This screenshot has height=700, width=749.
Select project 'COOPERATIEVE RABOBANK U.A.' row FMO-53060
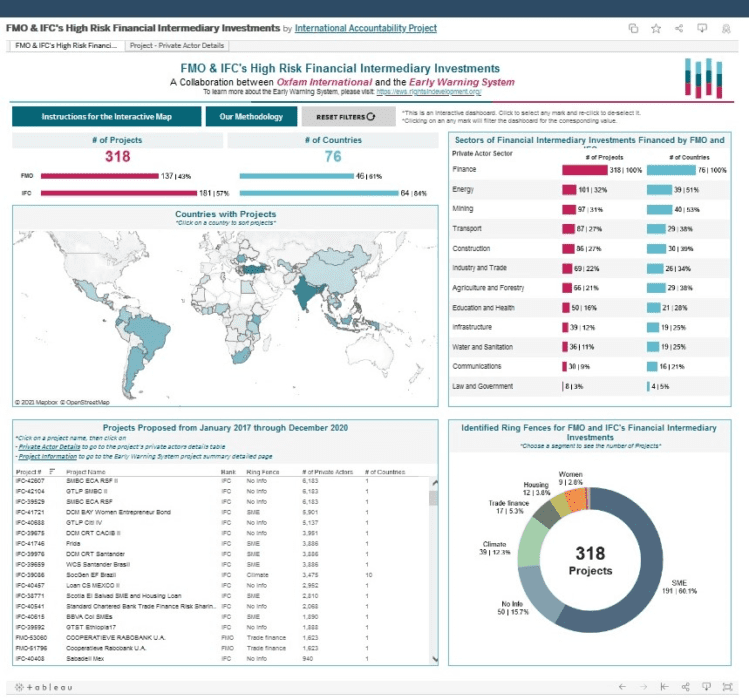(115, 637)
